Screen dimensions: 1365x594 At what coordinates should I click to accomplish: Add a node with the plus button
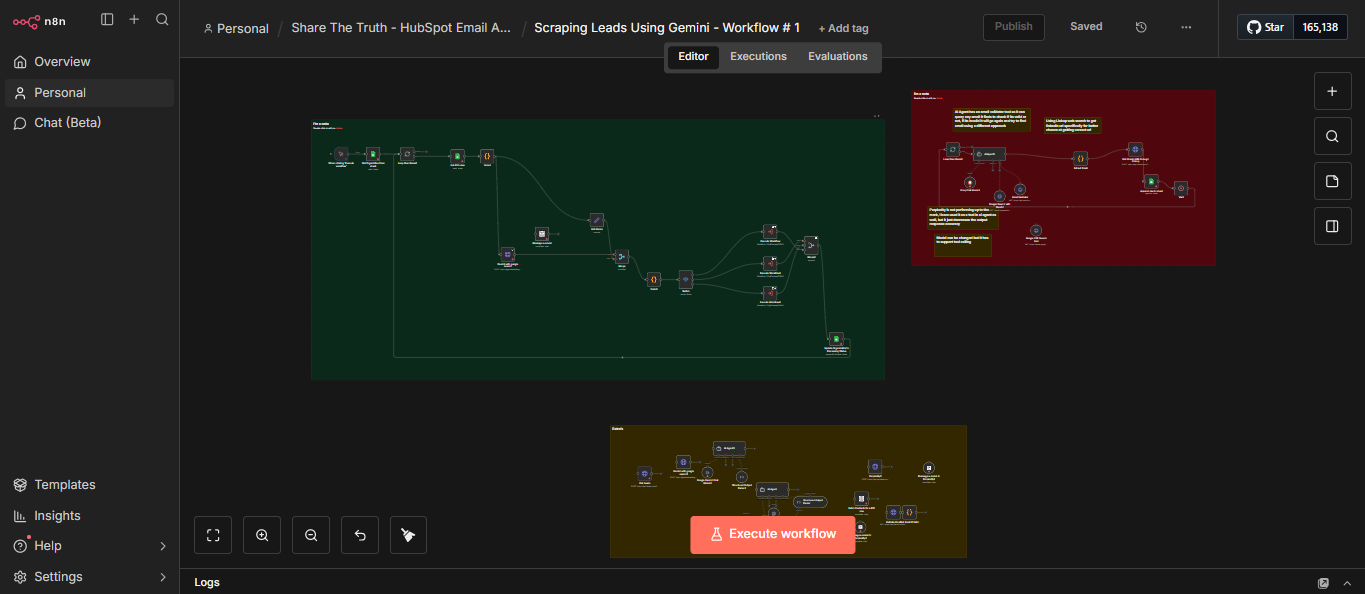[x=1331, y=91]
